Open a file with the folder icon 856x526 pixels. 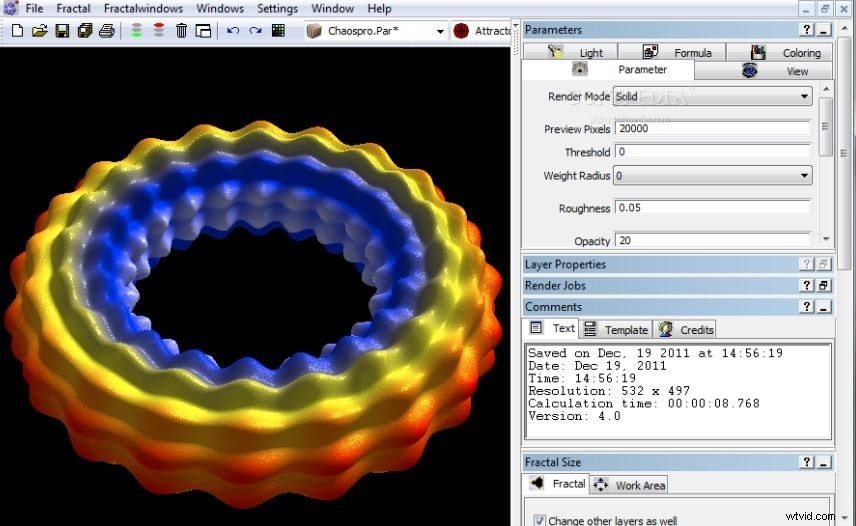(39, 31)
